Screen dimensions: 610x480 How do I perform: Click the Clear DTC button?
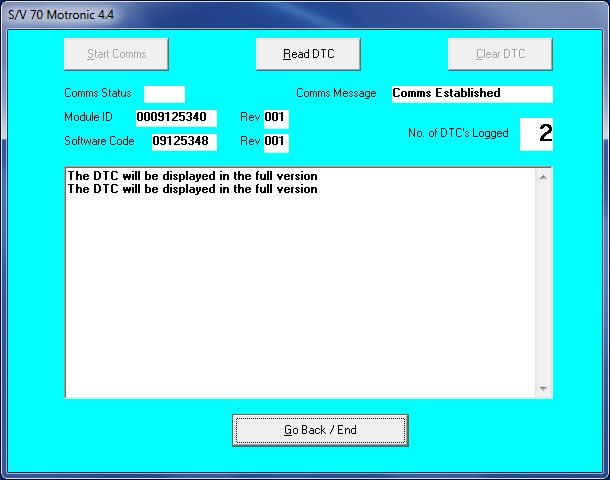pos(500,54)
